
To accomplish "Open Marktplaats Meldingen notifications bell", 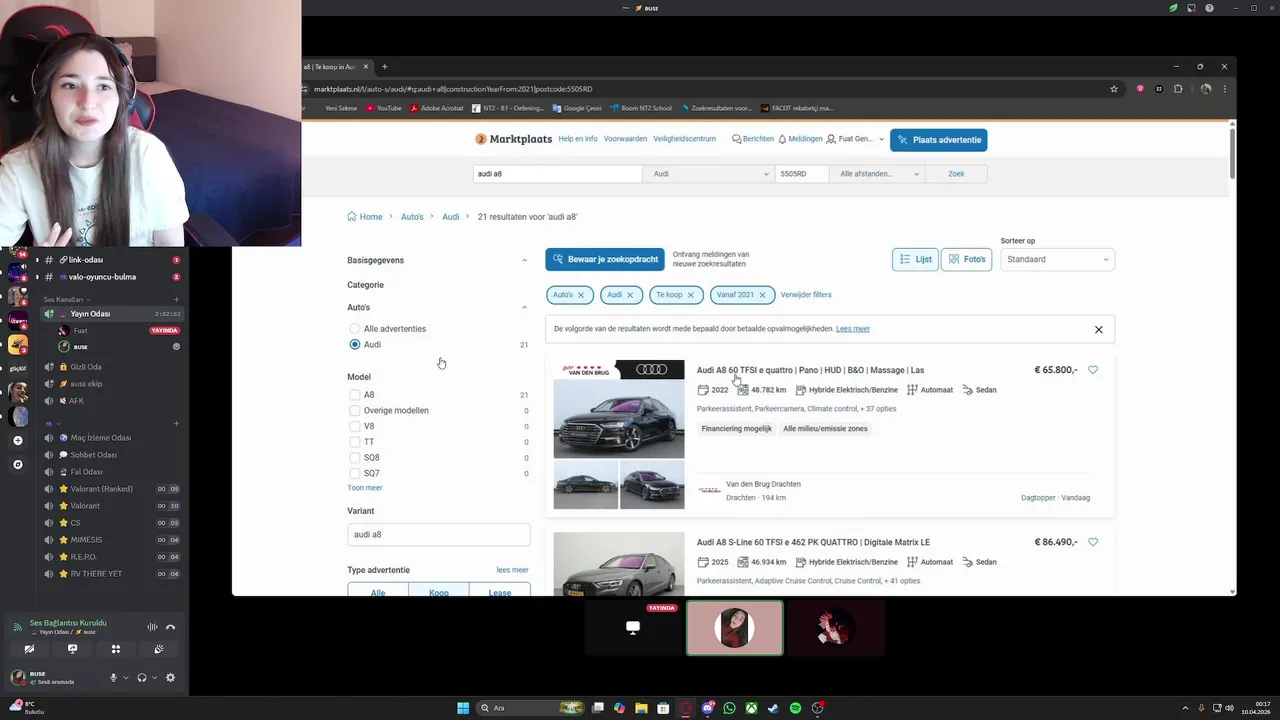I will point(800,139).
